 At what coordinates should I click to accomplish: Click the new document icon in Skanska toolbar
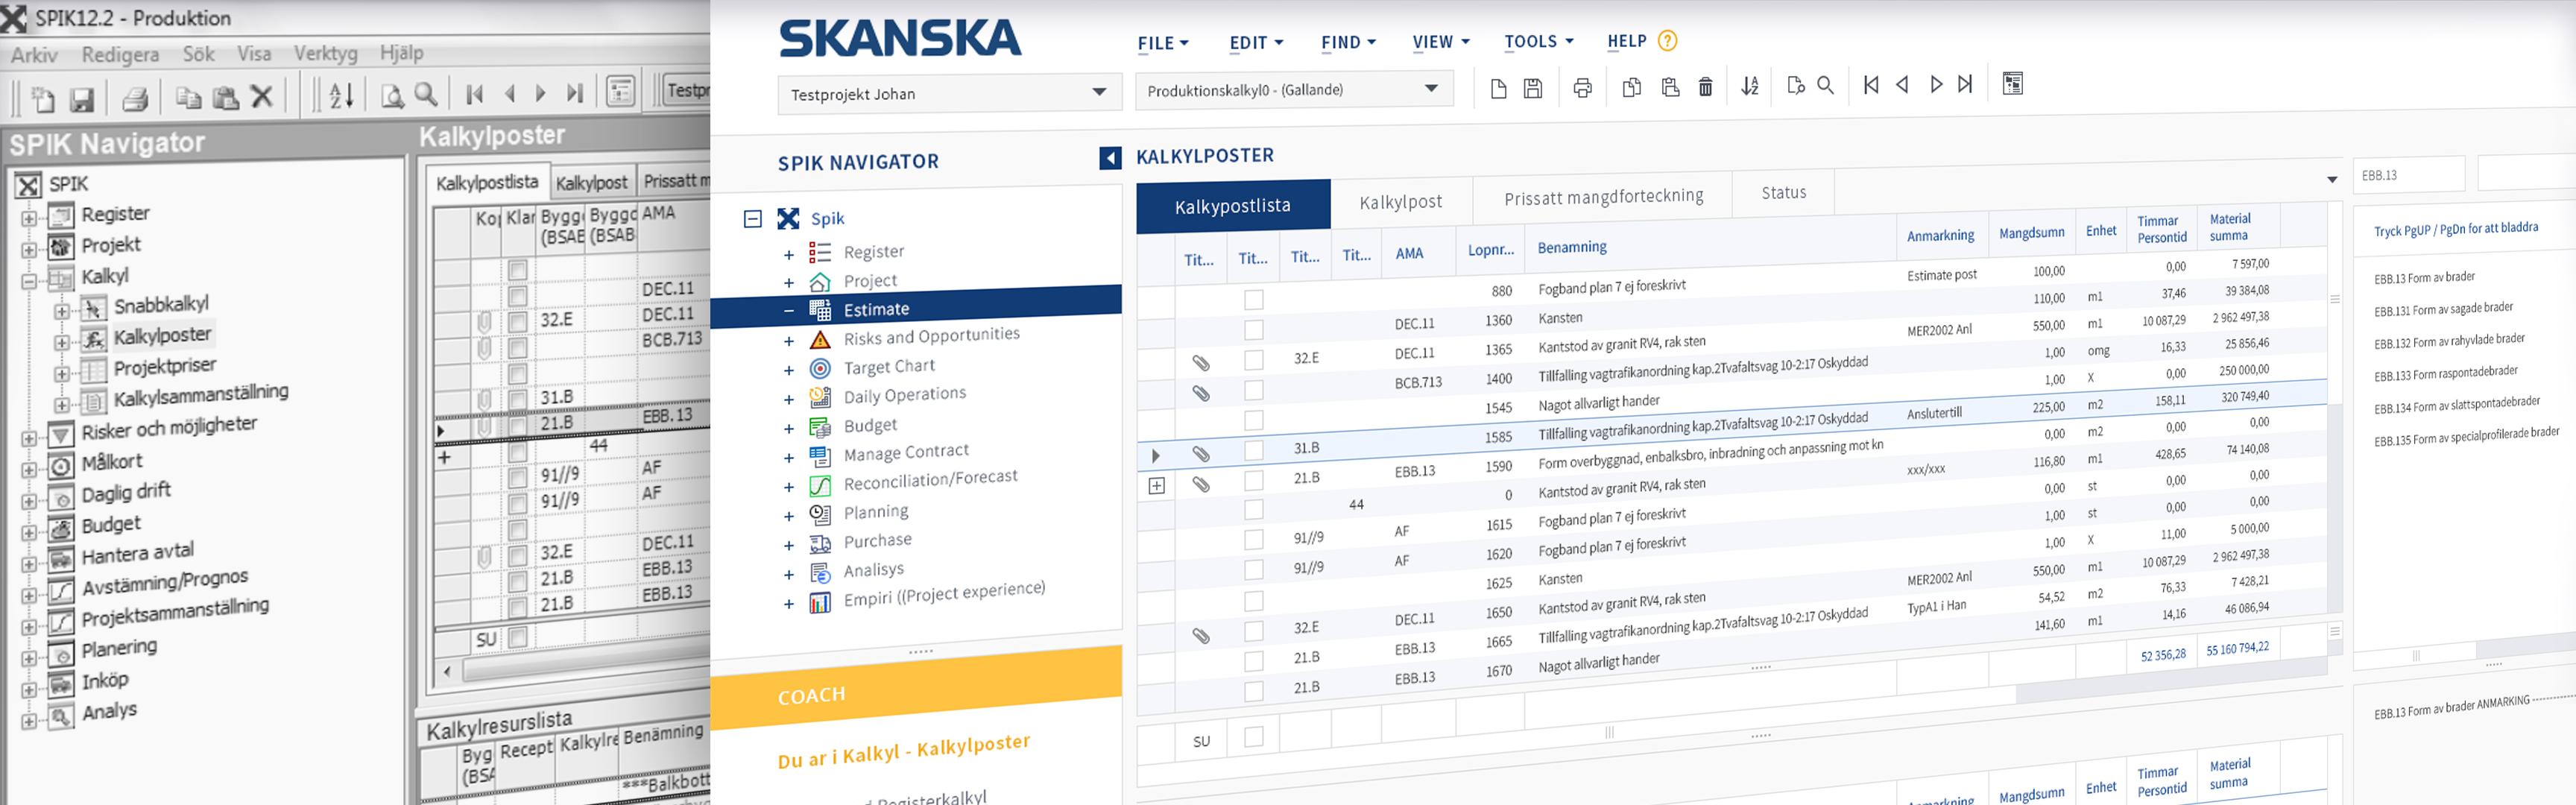point(1498,89)
